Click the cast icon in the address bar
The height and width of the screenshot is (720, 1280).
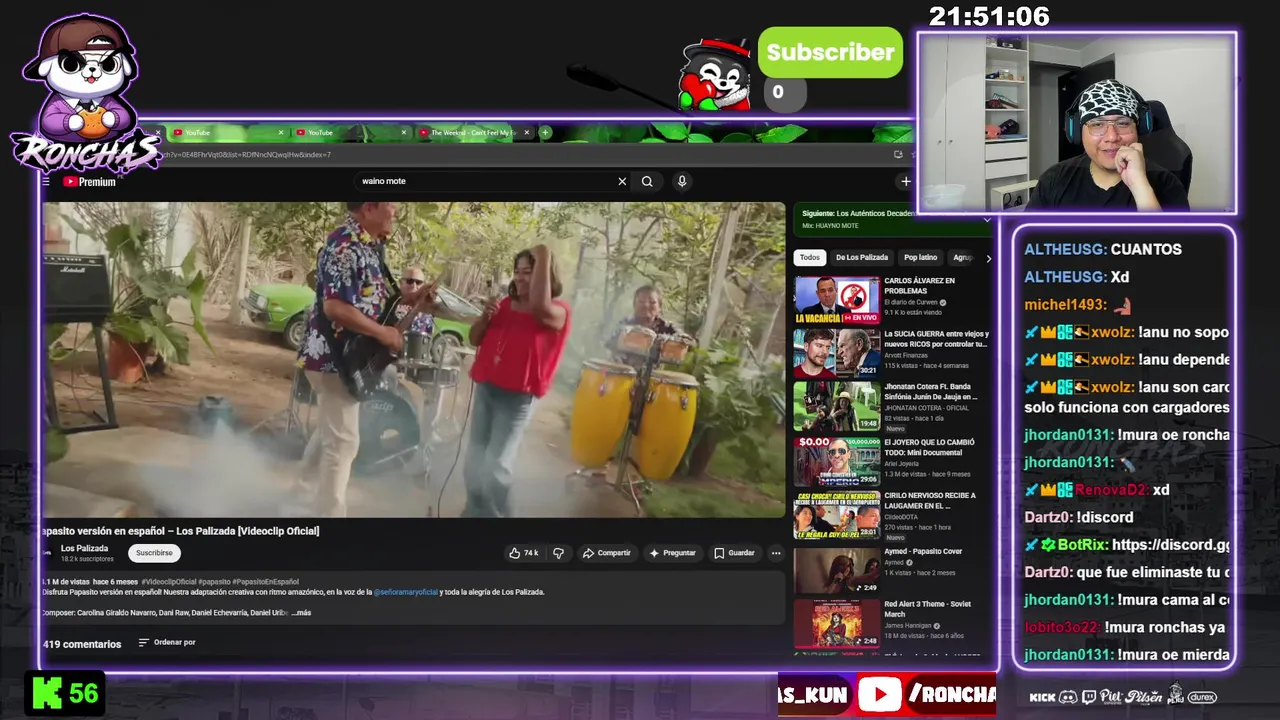[898, 154]
